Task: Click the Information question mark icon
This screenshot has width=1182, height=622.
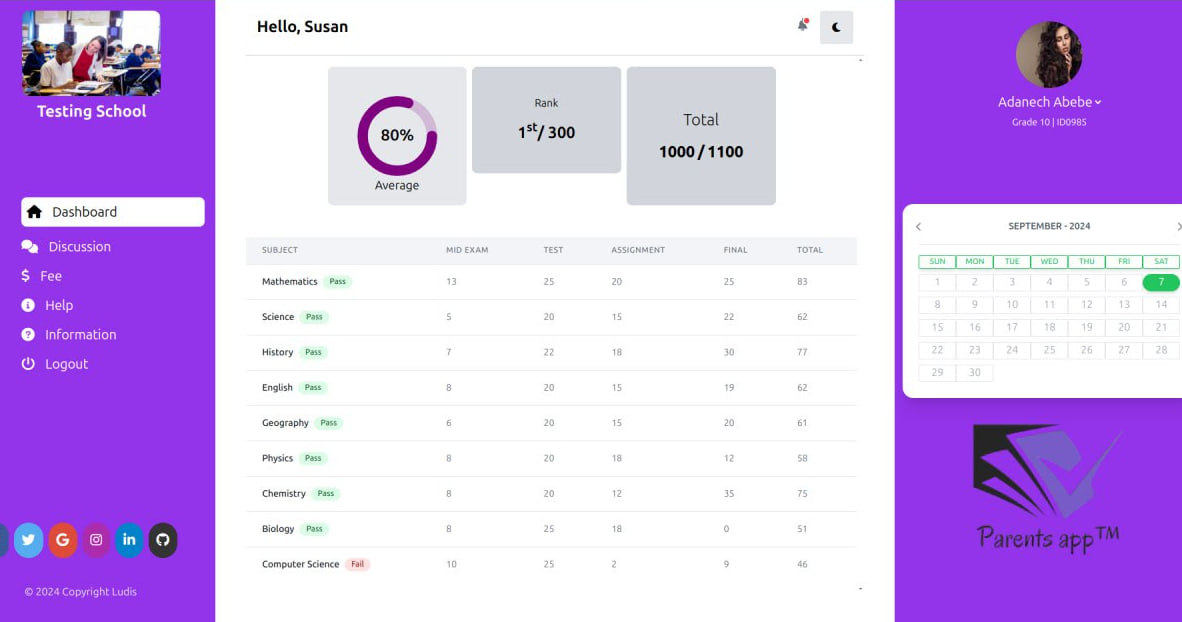Action: 28,335
